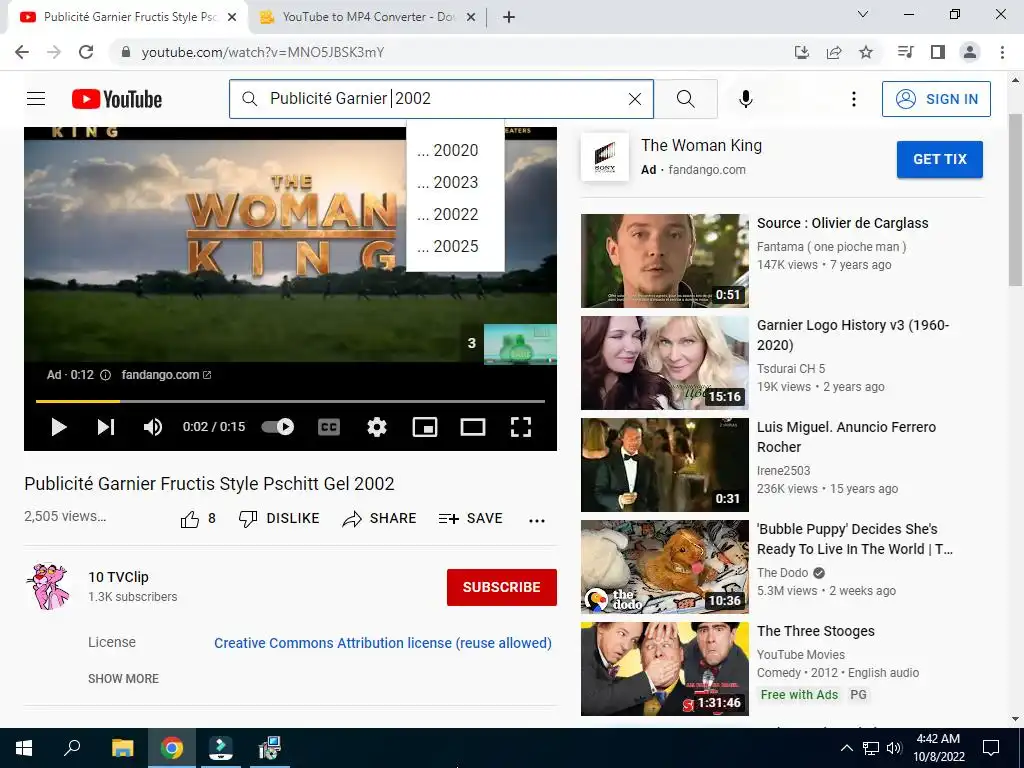Image resolution: width=1024 pixels, height=768 pixels.
Task: Open more actions ellipsis under video
Action: (x=537, y=520)
